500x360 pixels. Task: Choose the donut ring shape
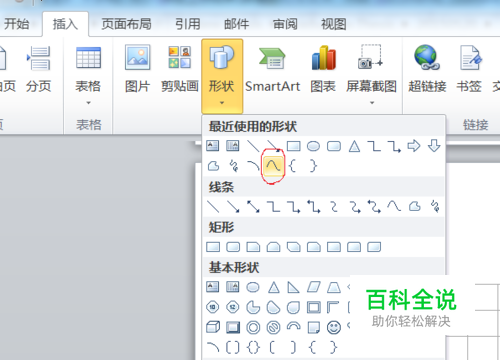tap(253, 327)
